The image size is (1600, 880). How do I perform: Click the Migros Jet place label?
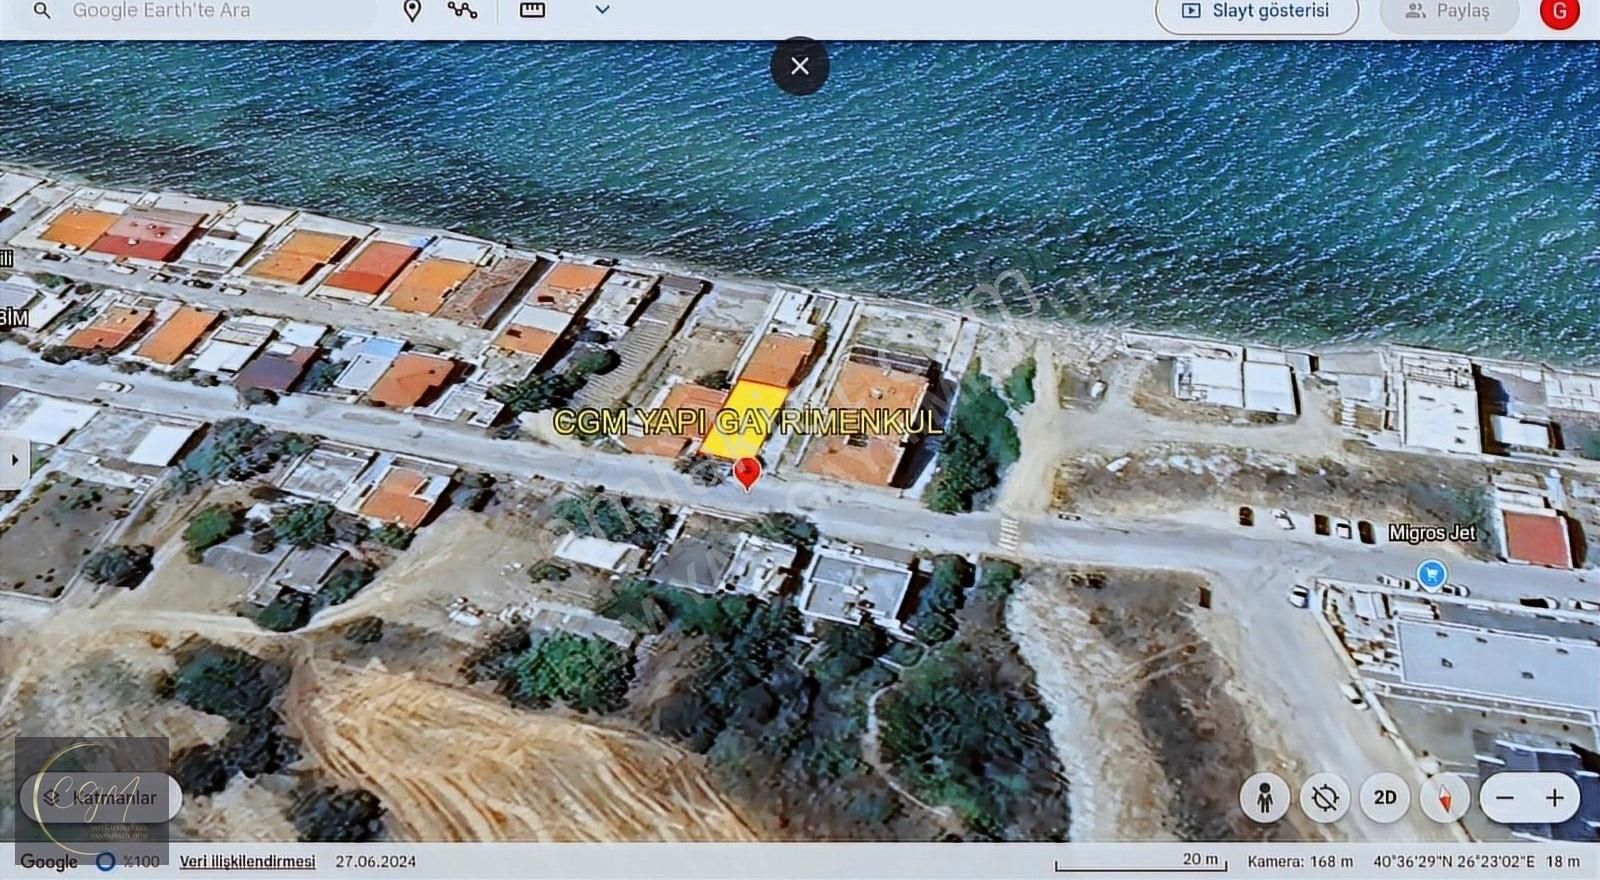pos(1432,534)
